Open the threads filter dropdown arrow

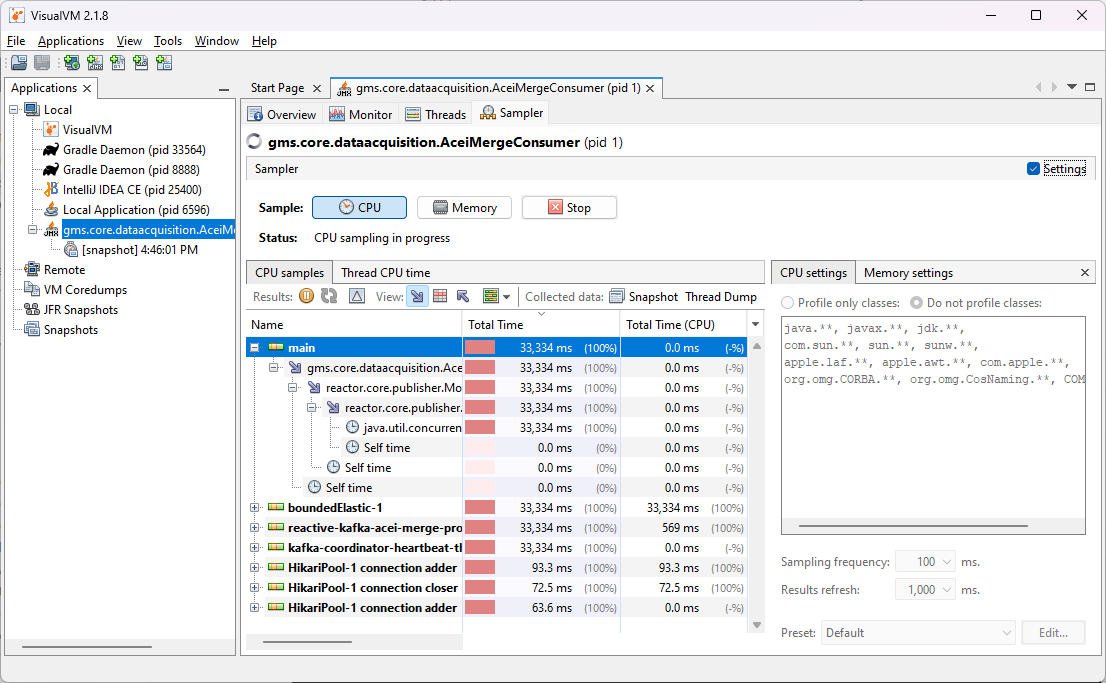pos(506,297)
